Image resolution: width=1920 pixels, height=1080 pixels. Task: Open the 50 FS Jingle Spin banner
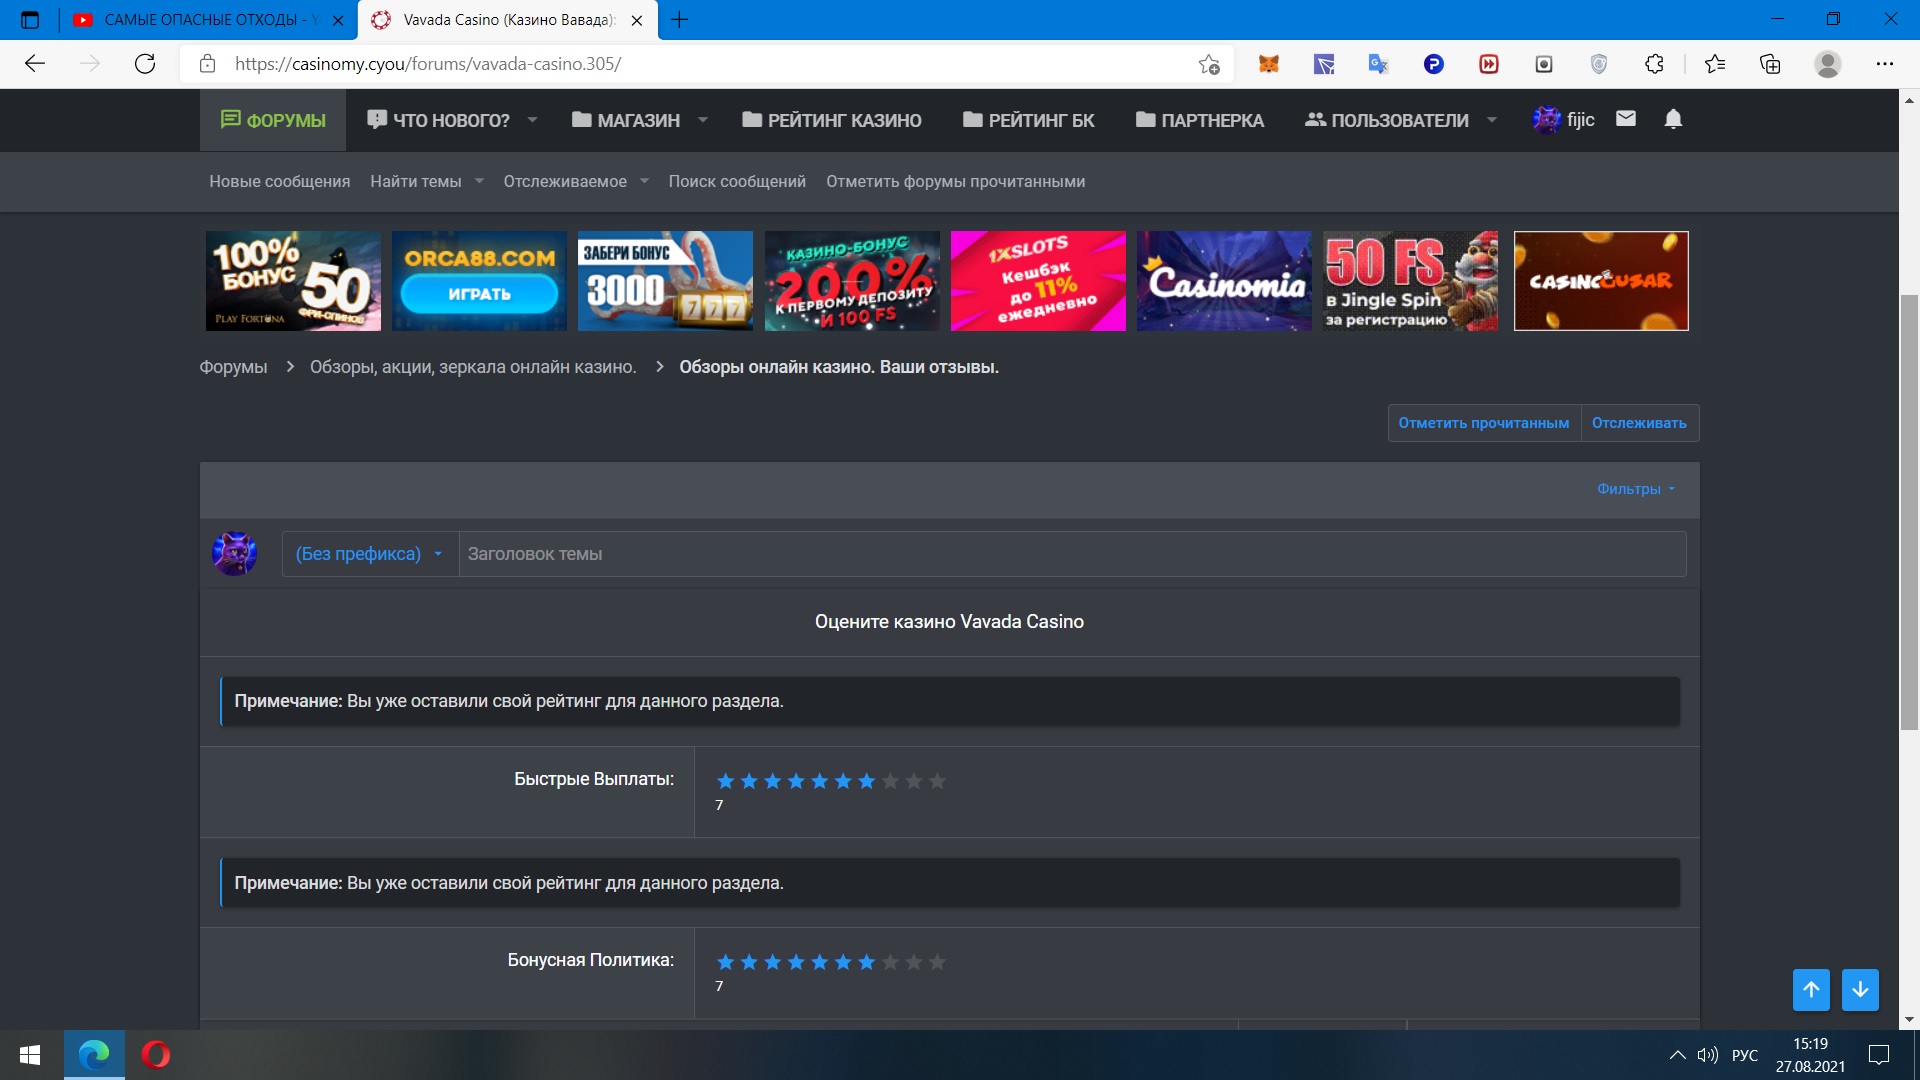(1411, 281)
